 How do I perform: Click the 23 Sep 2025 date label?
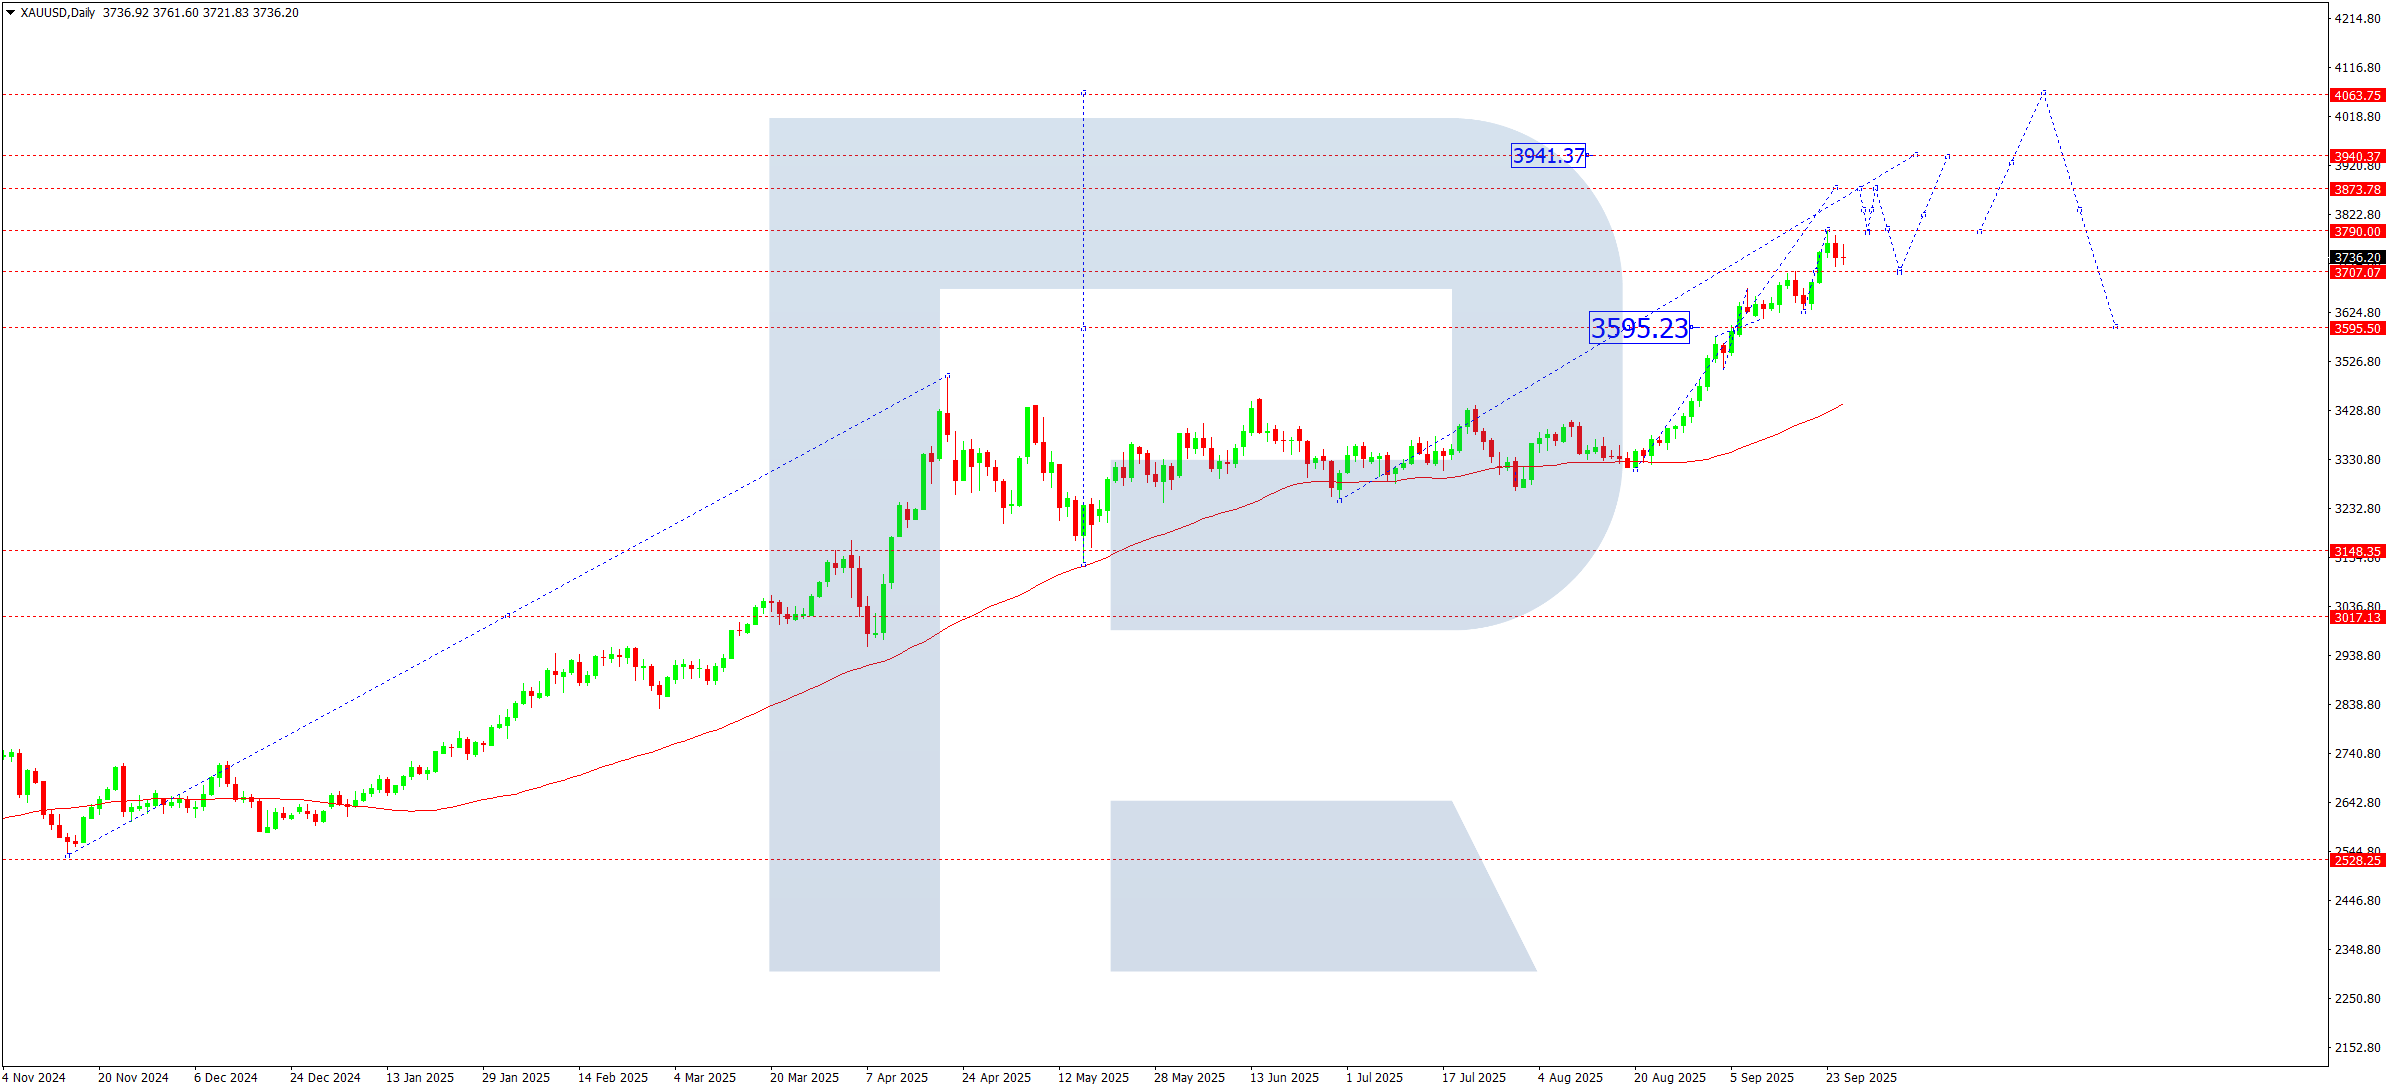[1861, 1077]
